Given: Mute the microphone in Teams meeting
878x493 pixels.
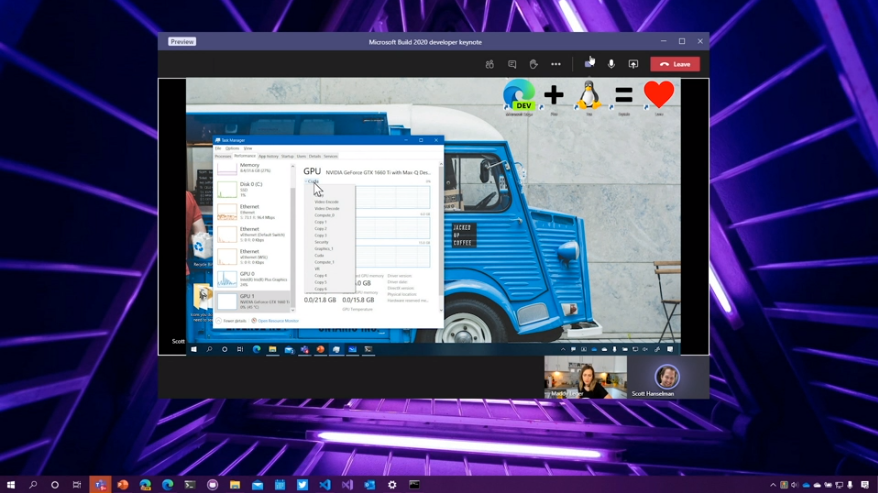Looking at the screenshot, I should point(611,64).
